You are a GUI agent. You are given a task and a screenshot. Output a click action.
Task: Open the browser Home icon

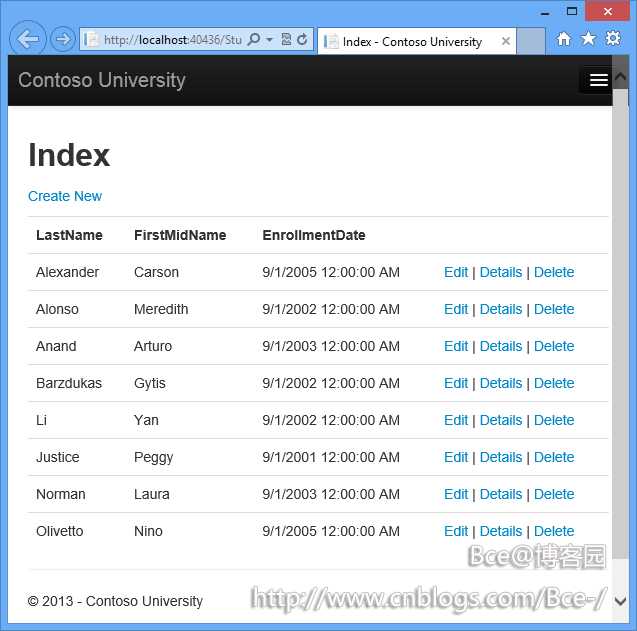click(563, 39)
